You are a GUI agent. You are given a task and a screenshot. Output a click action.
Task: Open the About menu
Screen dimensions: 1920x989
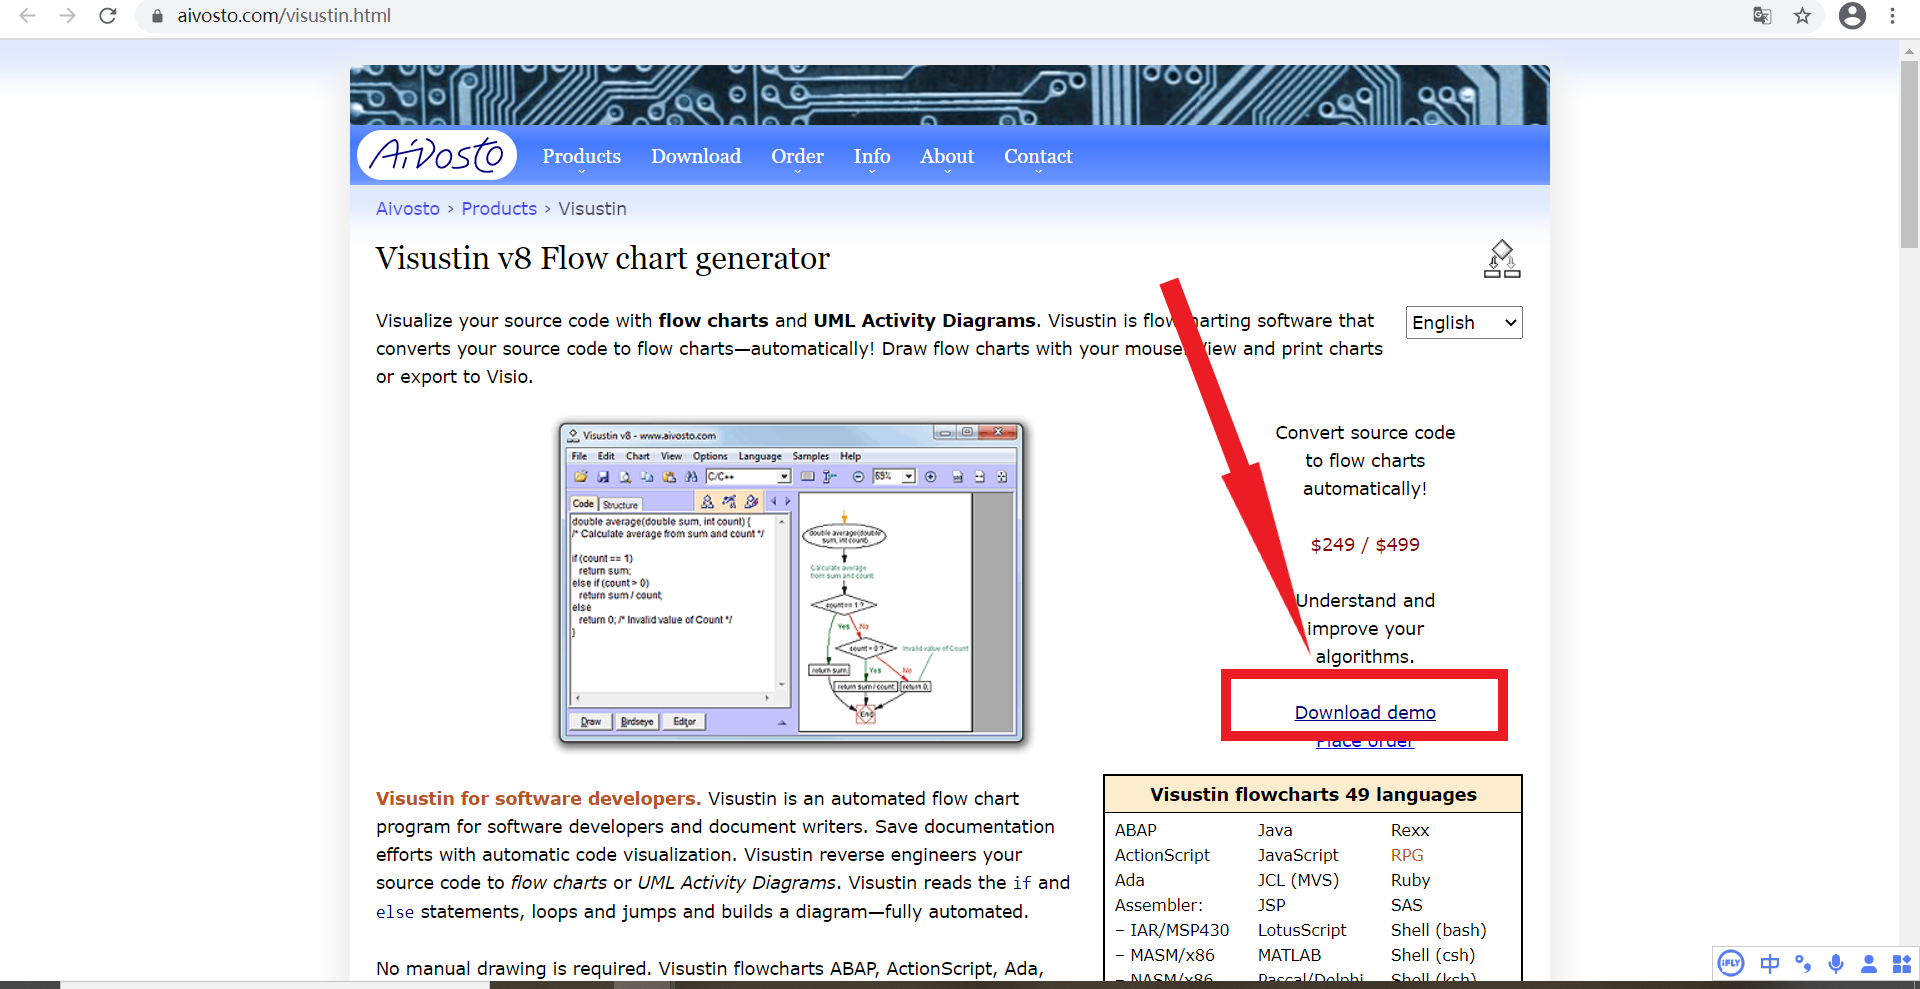point(947,156)
